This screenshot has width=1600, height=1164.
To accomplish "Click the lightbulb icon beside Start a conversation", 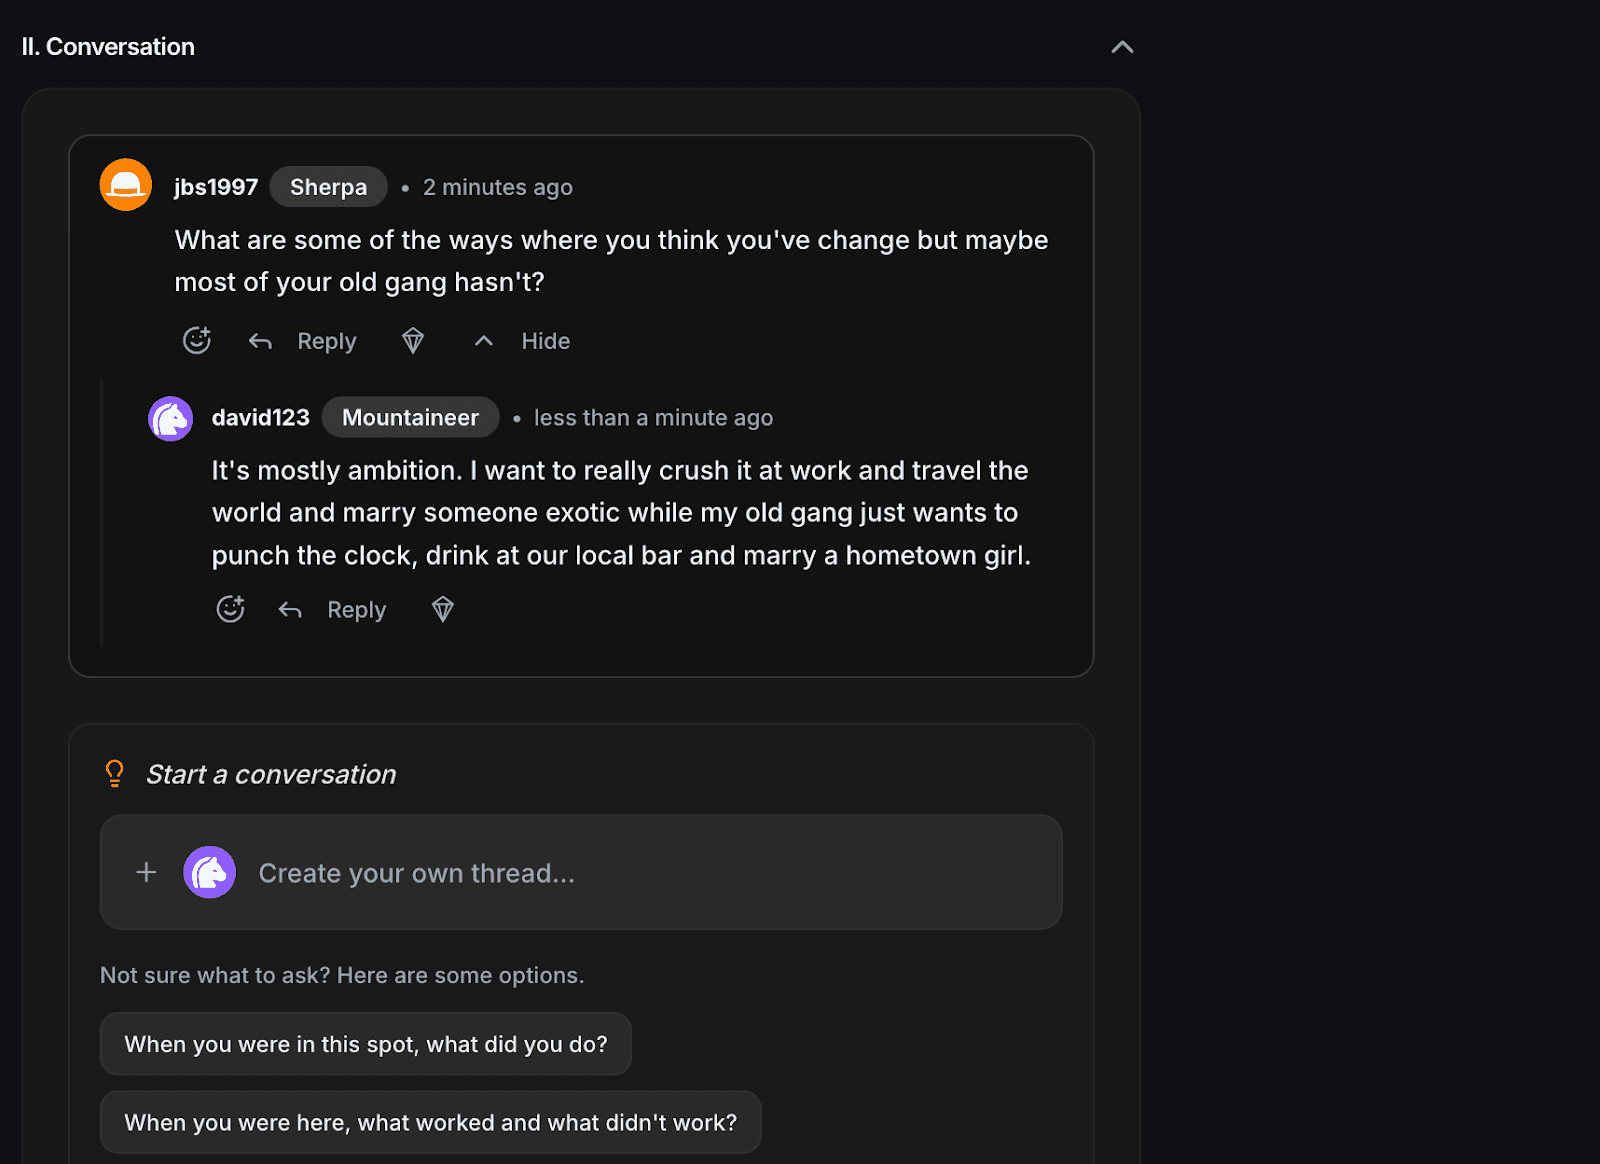I will click(113, 772).
